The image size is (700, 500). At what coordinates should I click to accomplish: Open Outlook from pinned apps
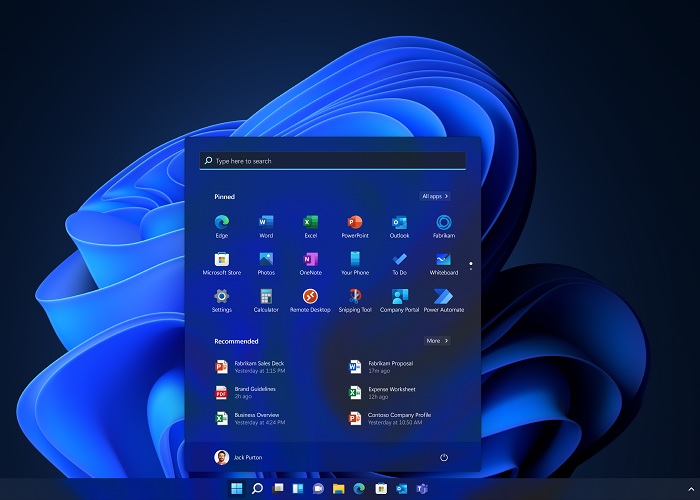pos(399,227)
